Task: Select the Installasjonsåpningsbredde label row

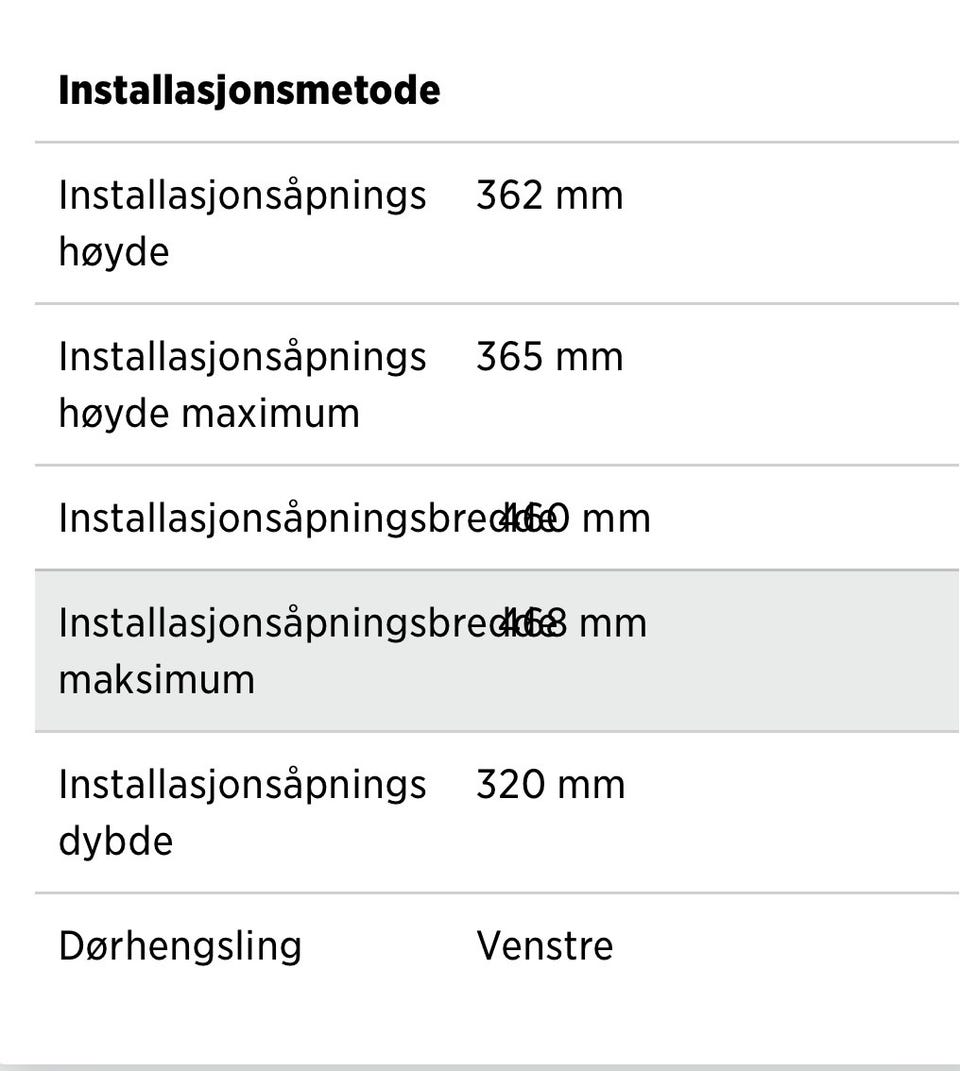Action: pyautogui.click(x=497, y=517)
